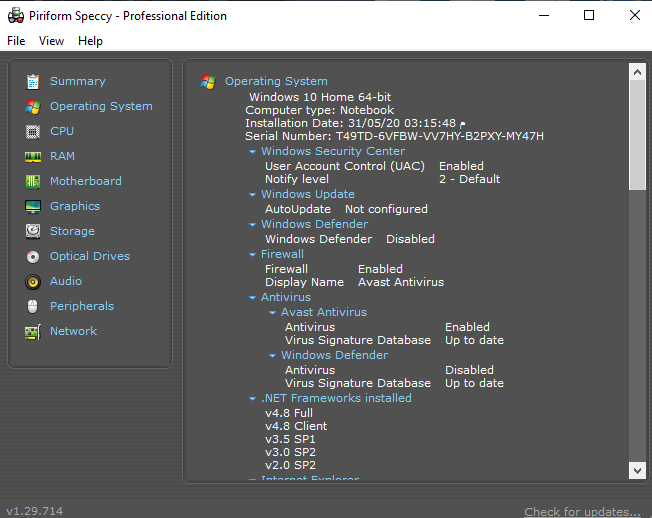Collapse the Avast Antivirus subsection

272,313
